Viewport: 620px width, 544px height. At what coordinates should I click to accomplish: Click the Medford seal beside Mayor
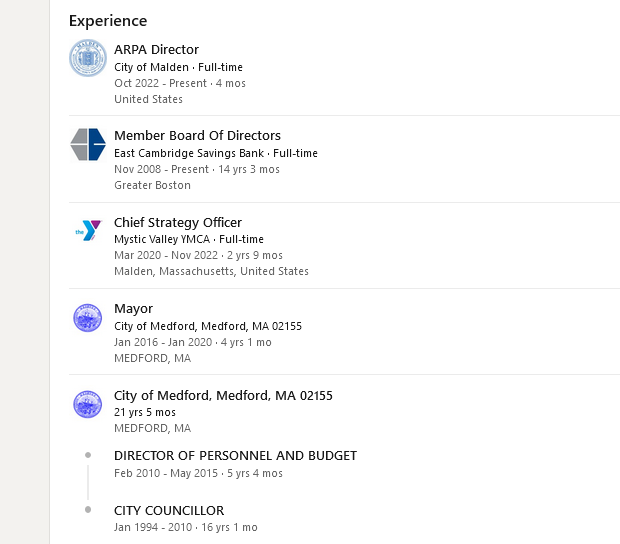(x=88, y=318)
